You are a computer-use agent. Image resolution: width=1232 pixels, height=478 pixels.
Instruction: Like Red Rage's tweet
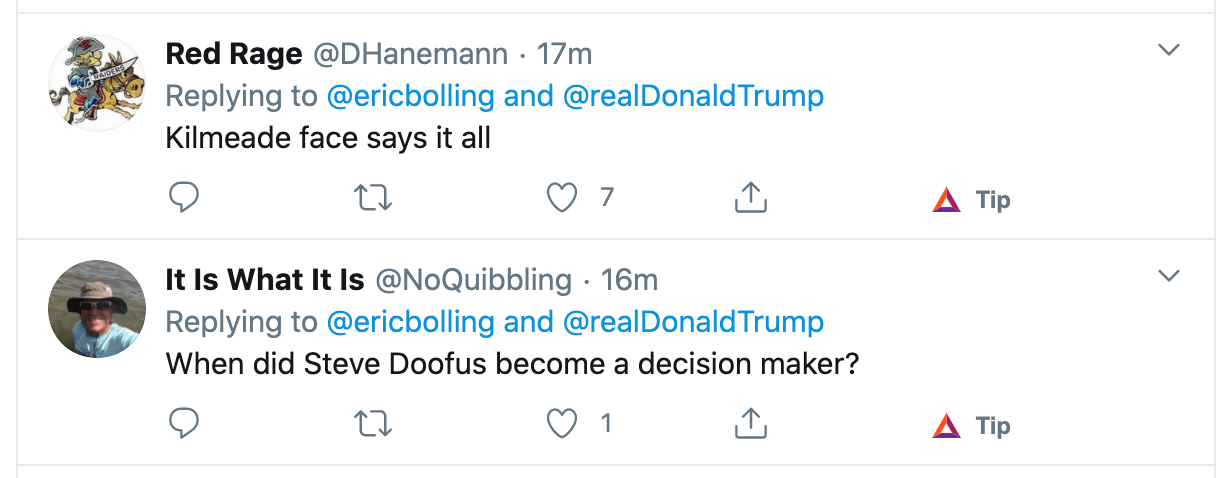coord(563,198)
